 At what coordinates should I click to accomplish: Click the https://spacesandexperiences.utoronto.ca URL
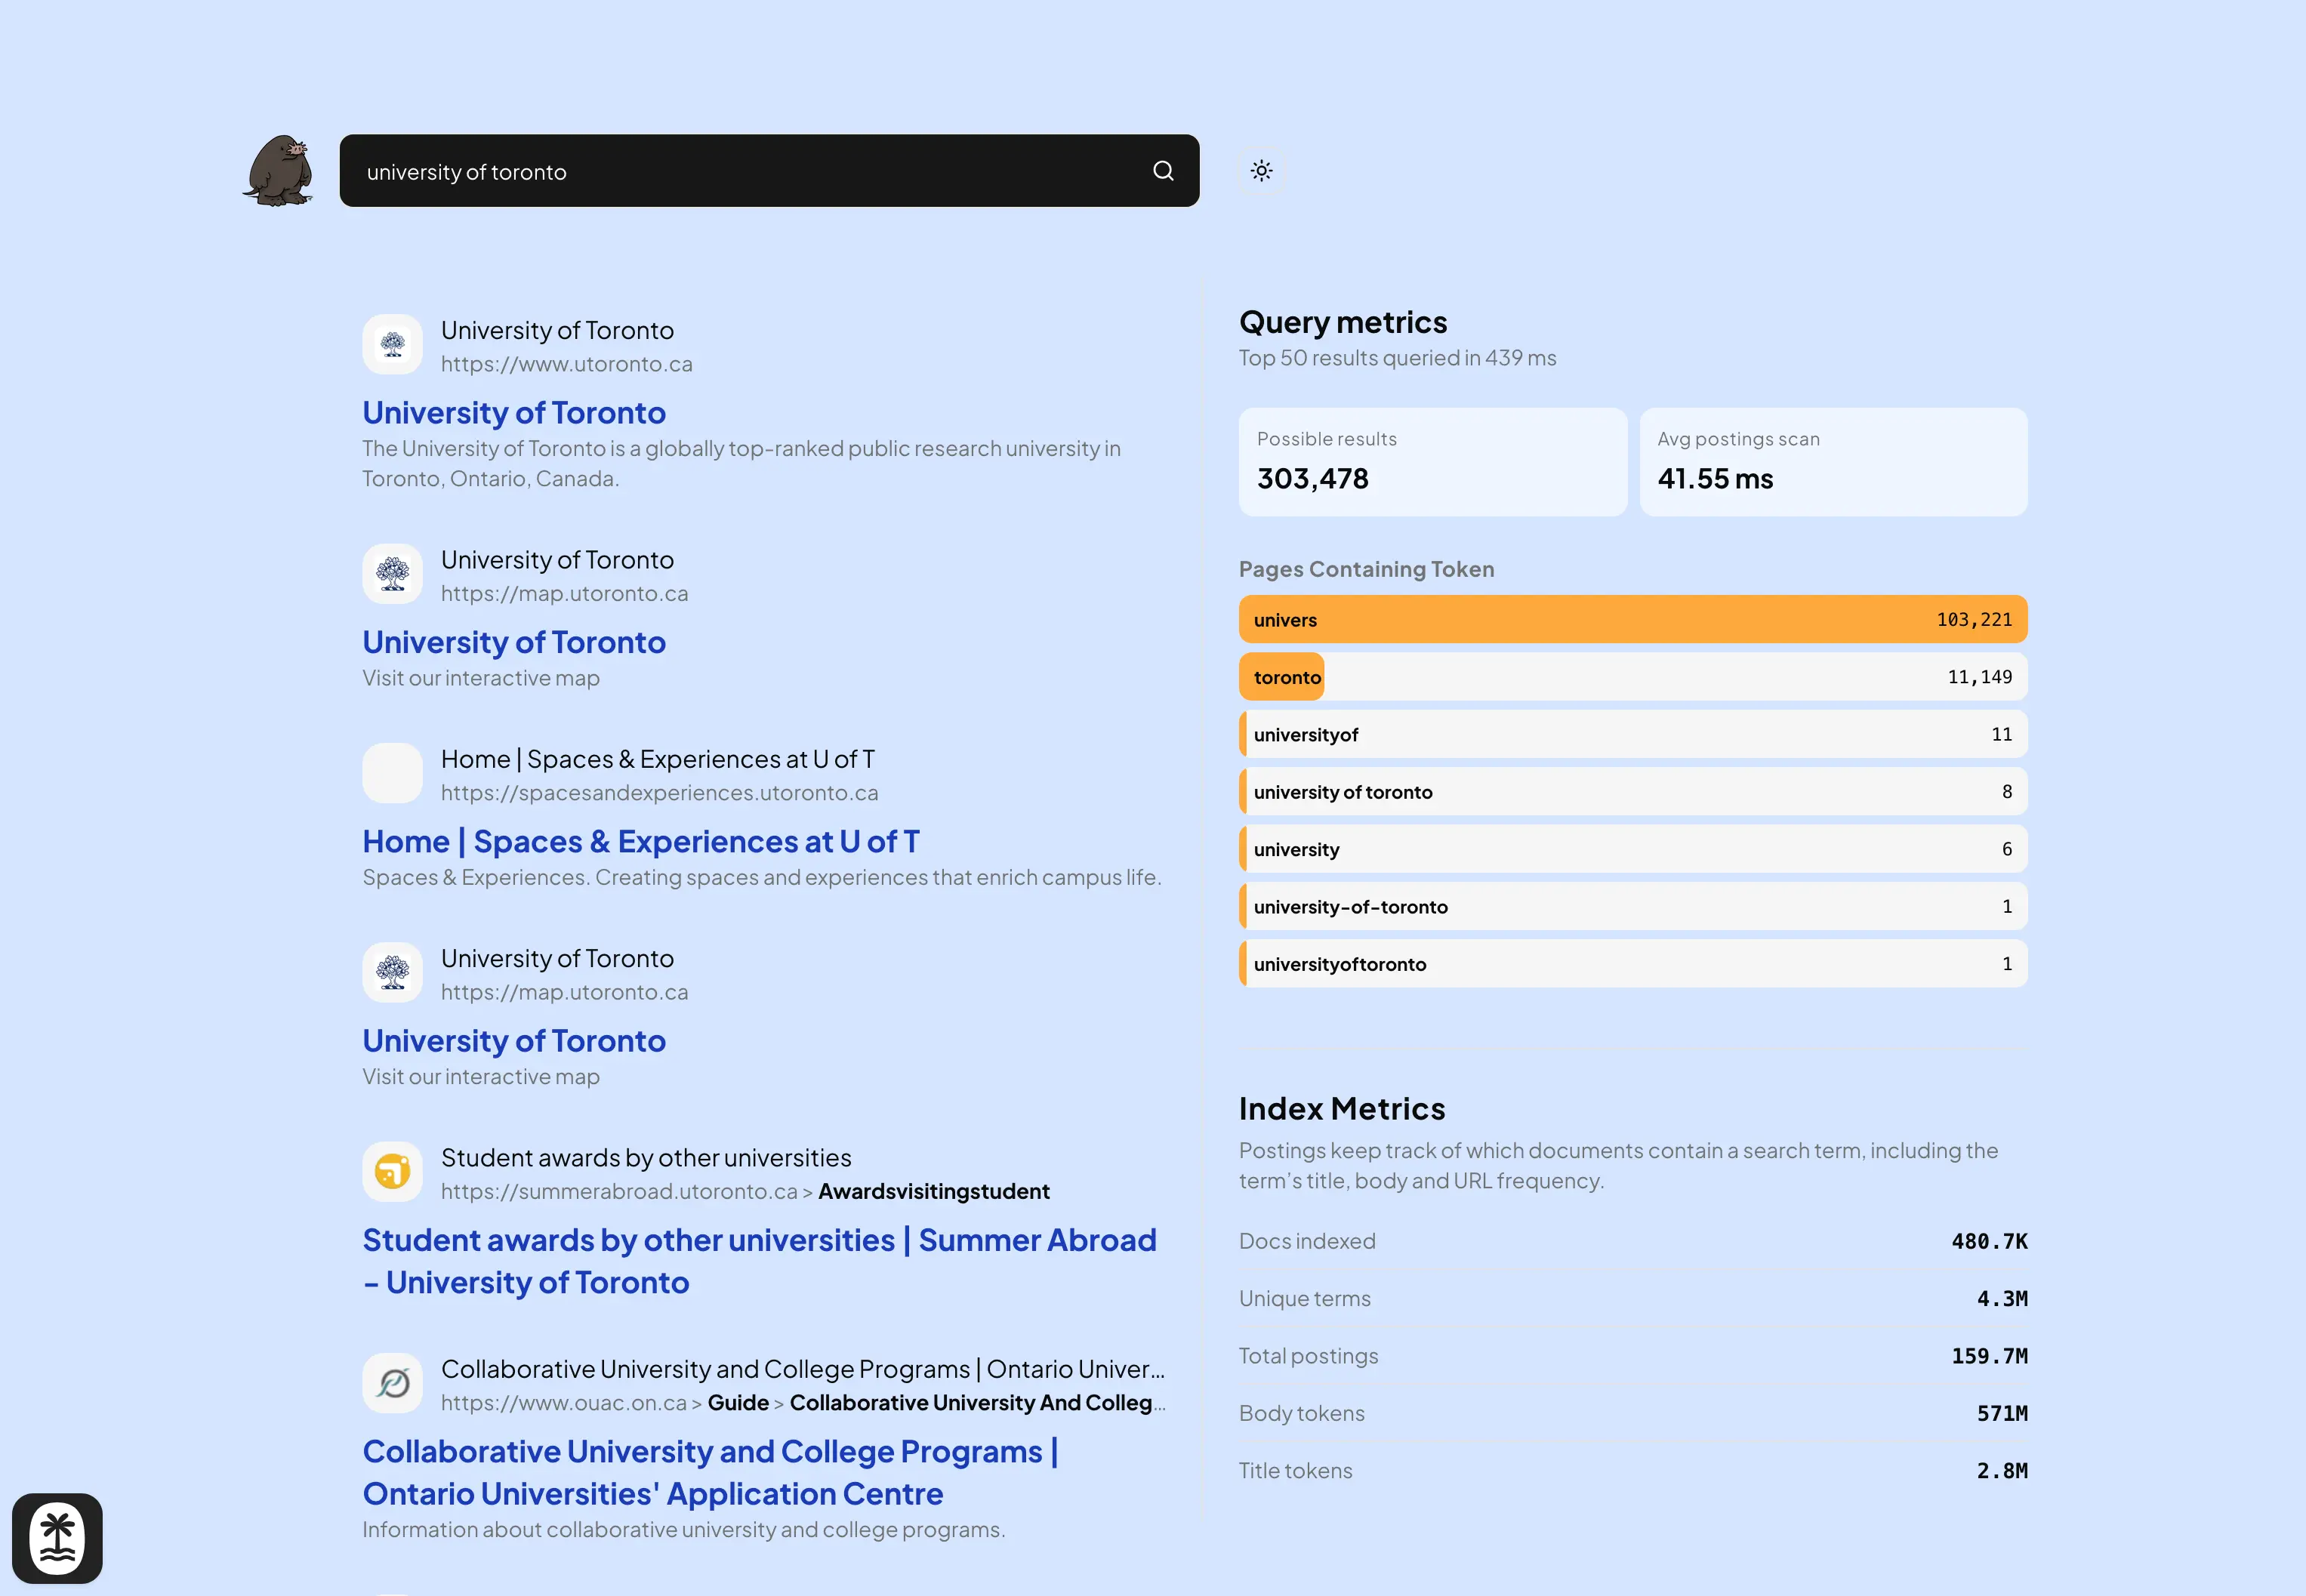(x=660, y=793)
